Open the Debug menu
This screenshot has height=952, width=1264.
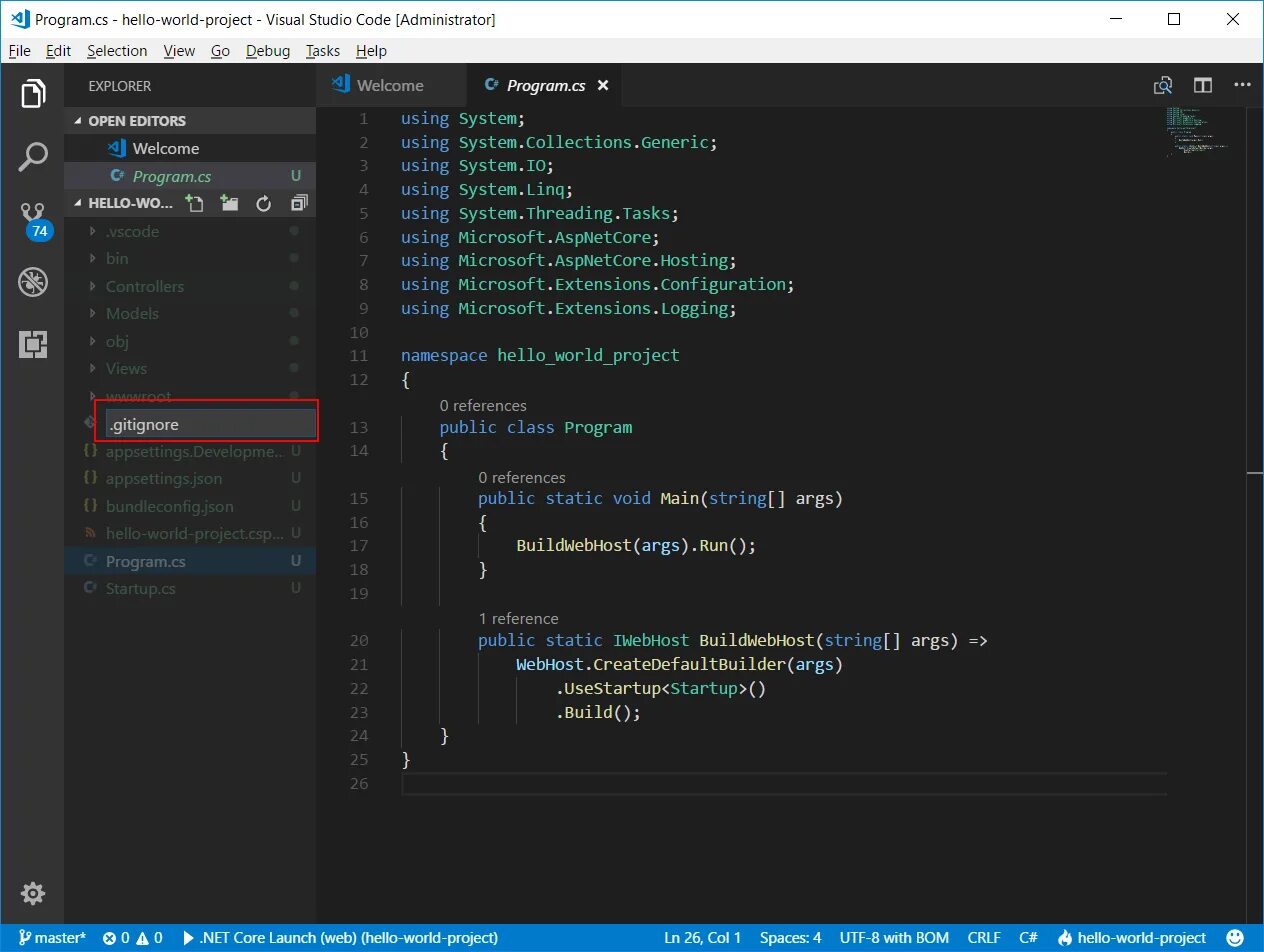pyautogui.click(x=268, y=51)
